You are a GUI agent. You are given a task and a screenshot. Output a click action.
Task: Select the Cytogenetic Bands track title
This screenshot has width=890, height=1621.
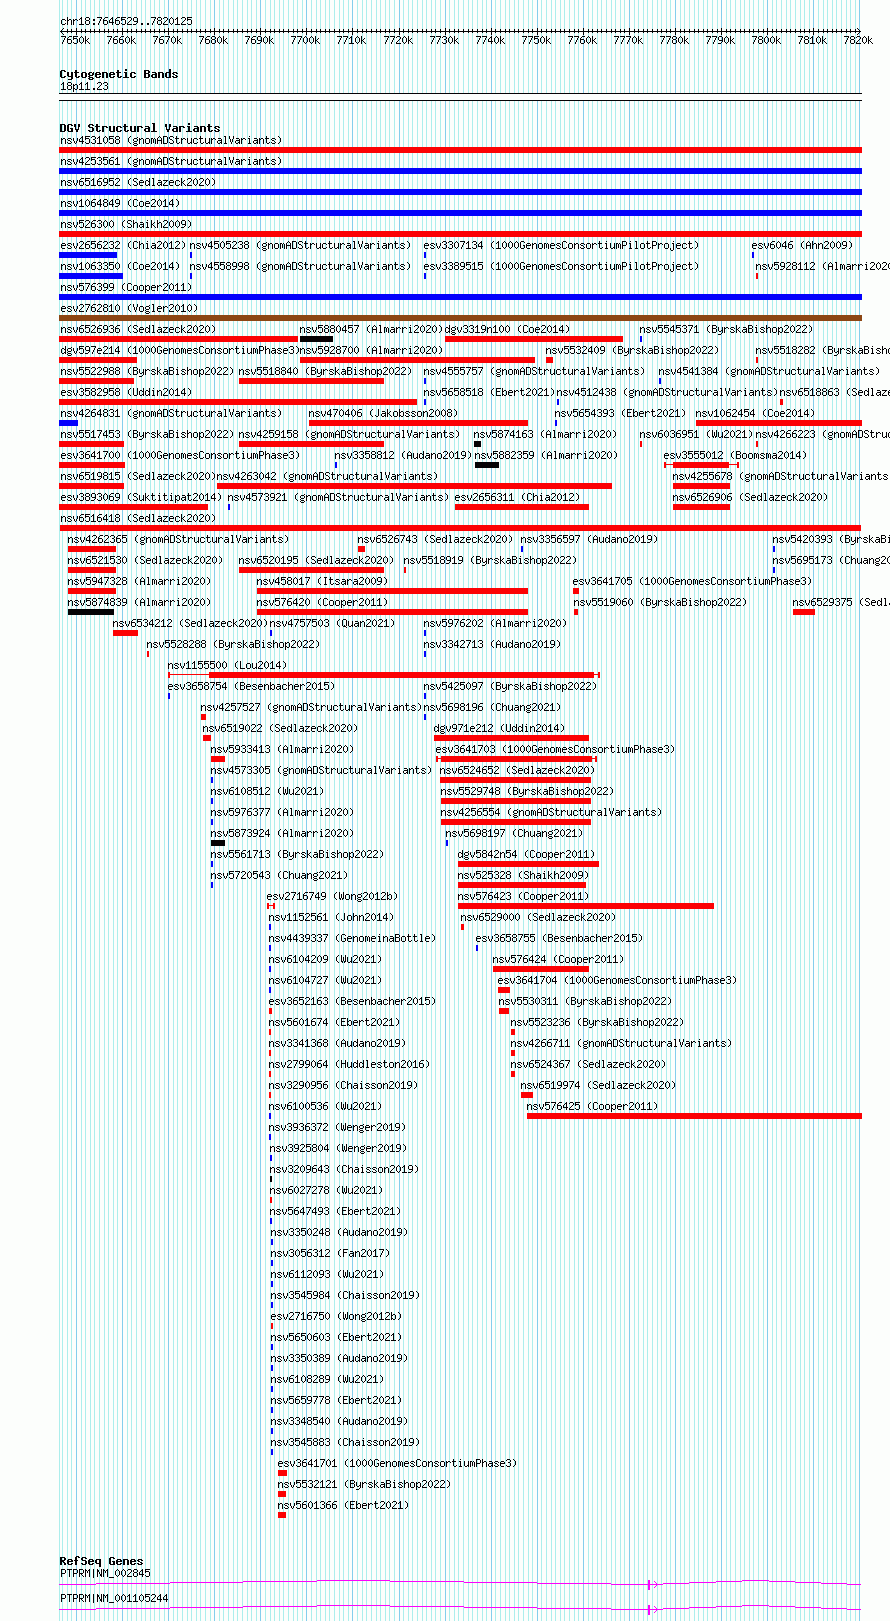coord(118,74)
